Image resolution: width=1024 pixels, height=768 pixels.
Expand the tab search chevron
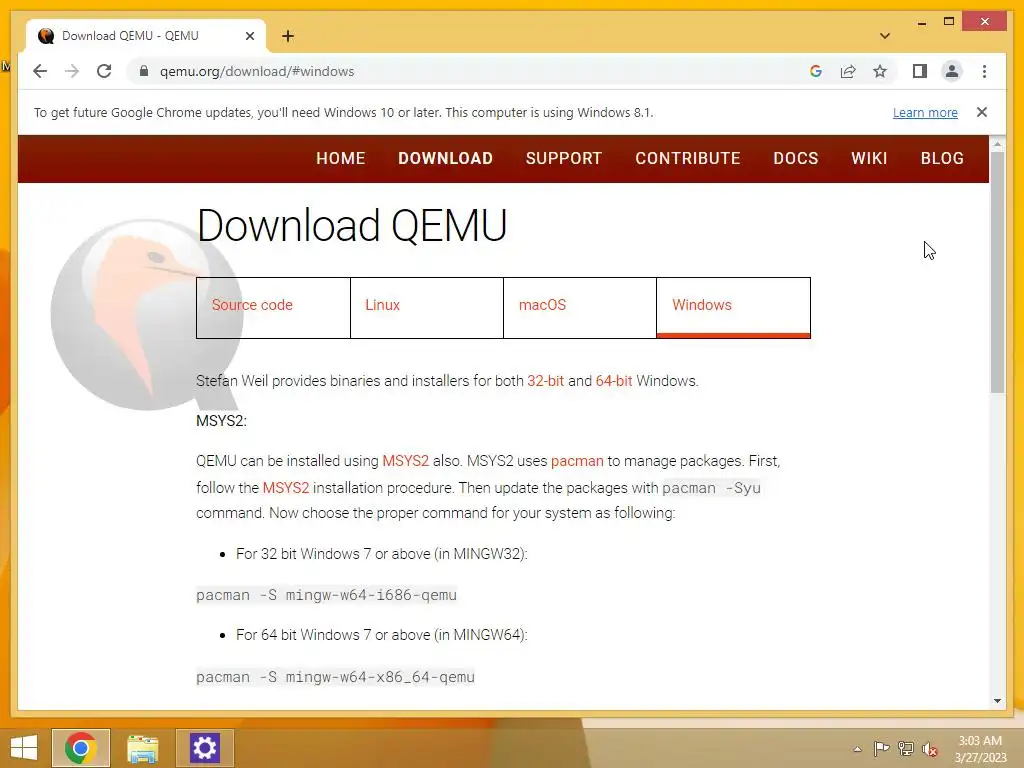884,36
